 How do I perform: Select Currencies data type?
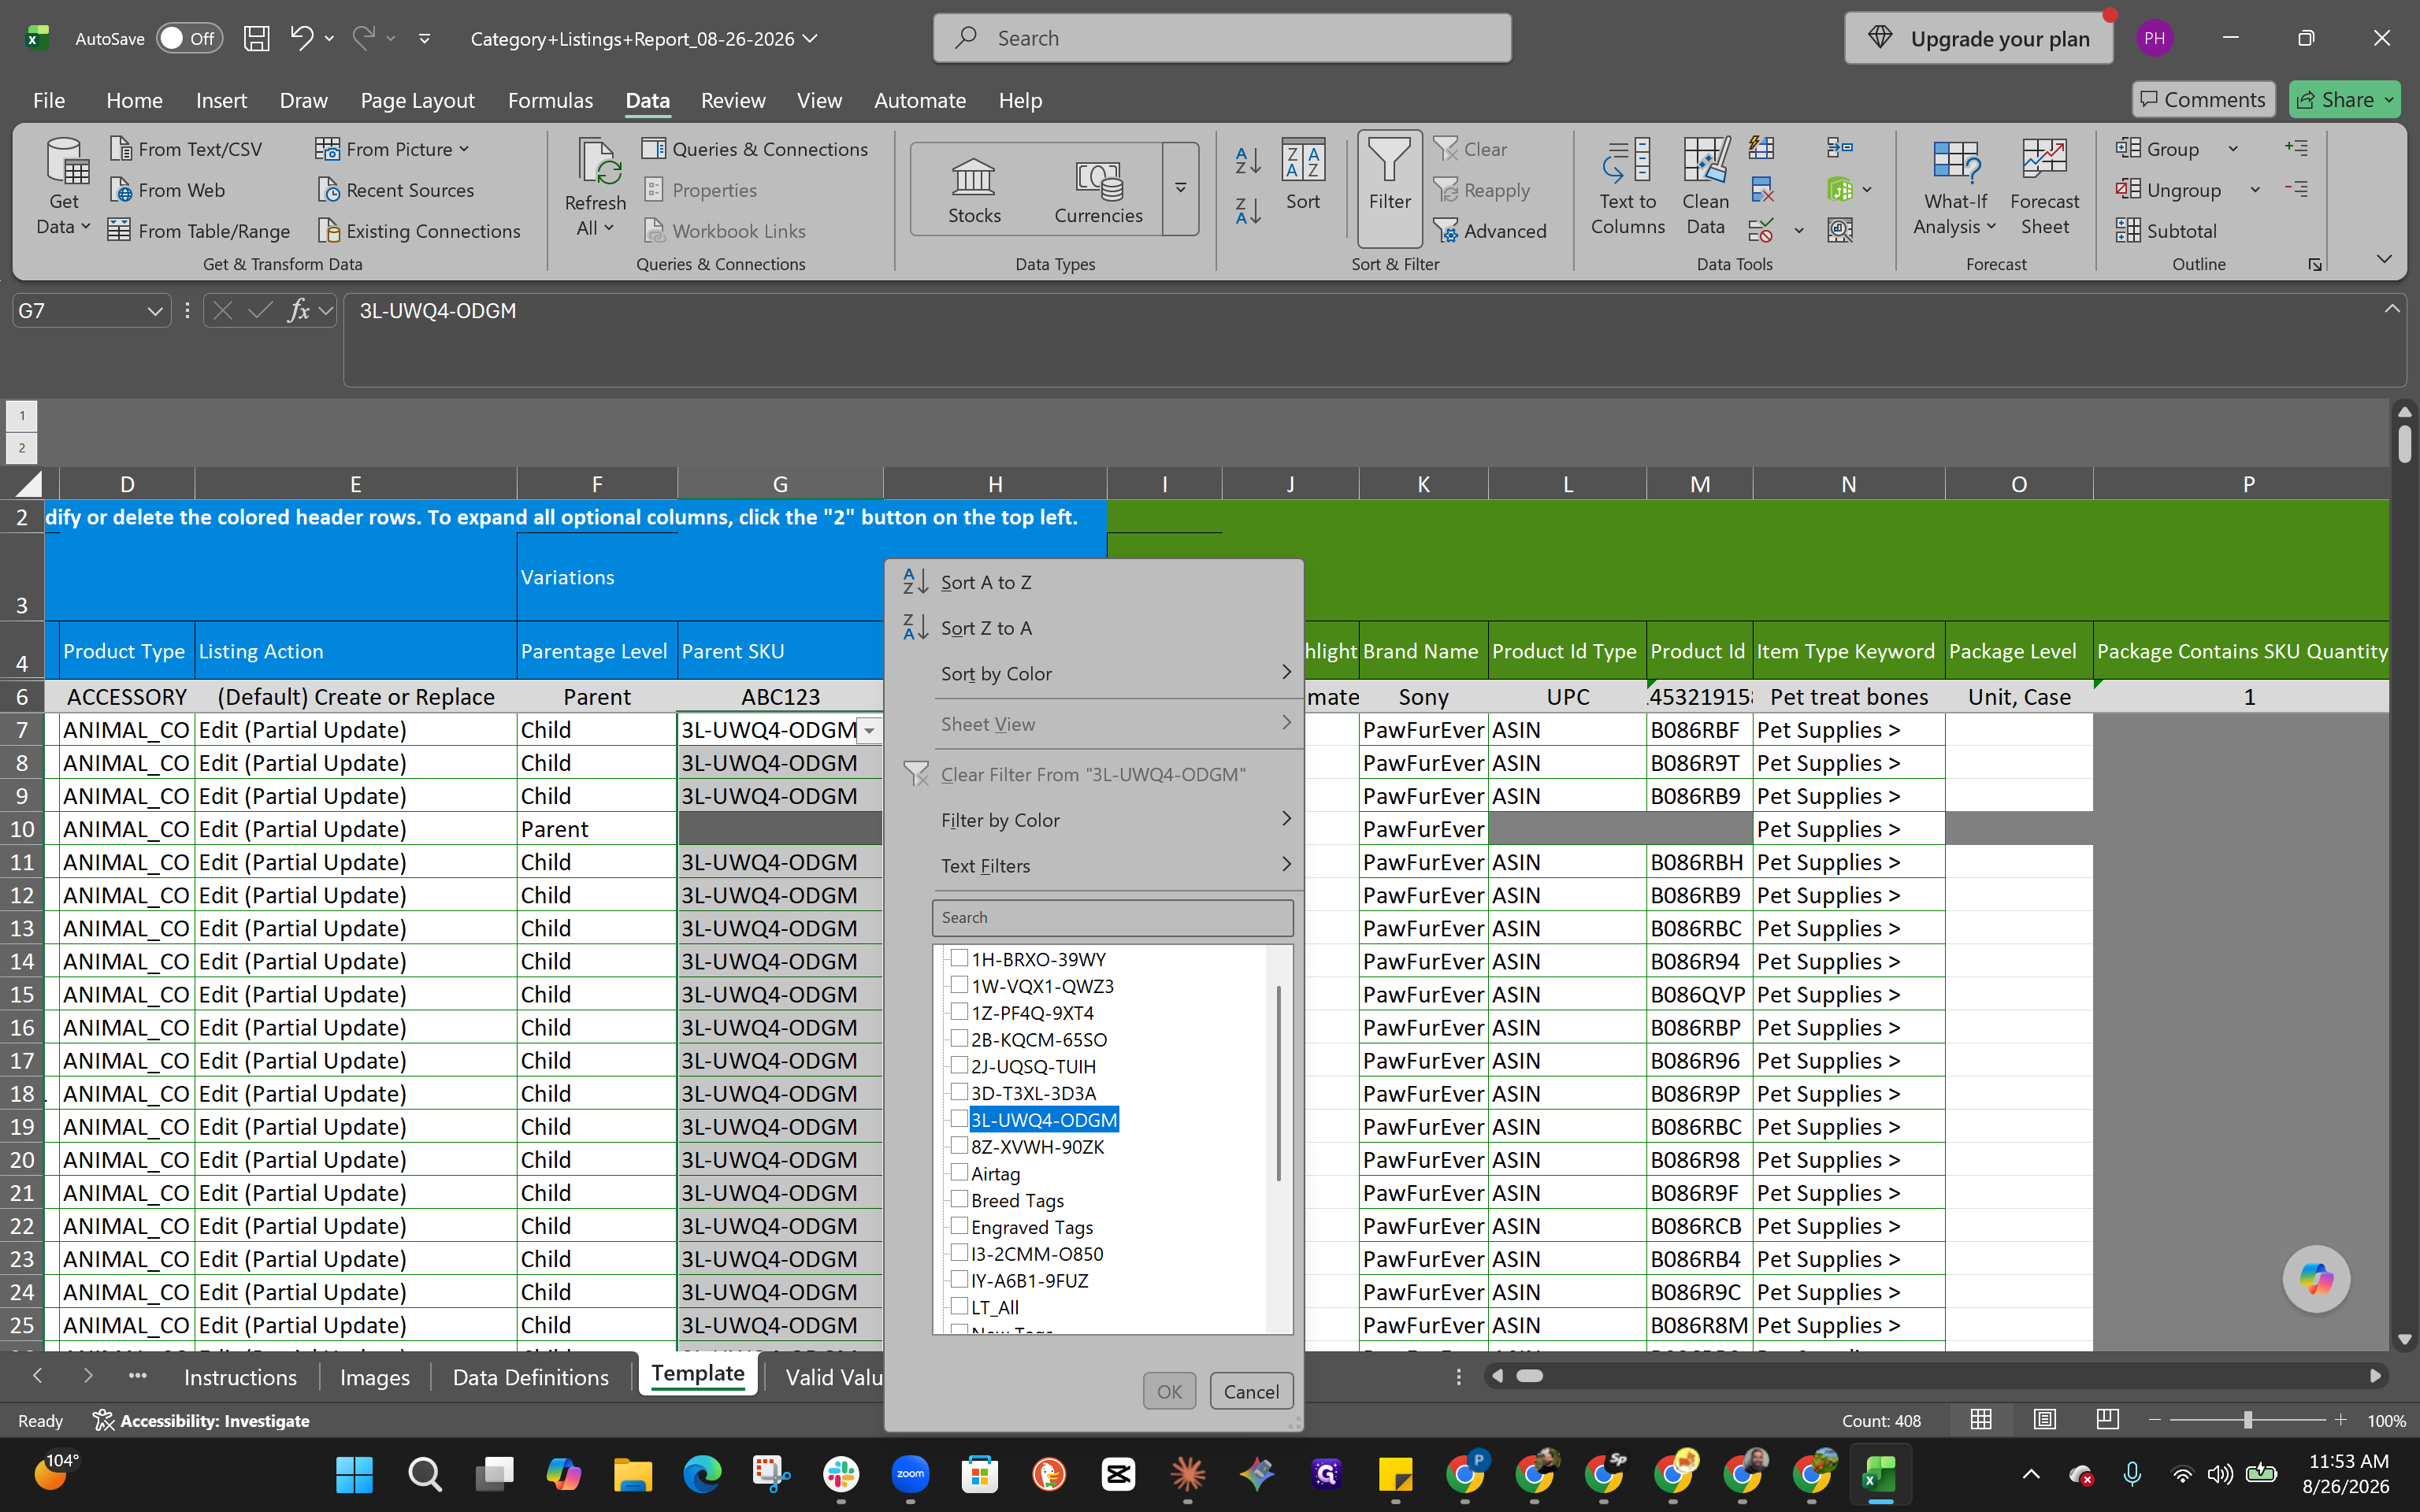coord(1098,190)
